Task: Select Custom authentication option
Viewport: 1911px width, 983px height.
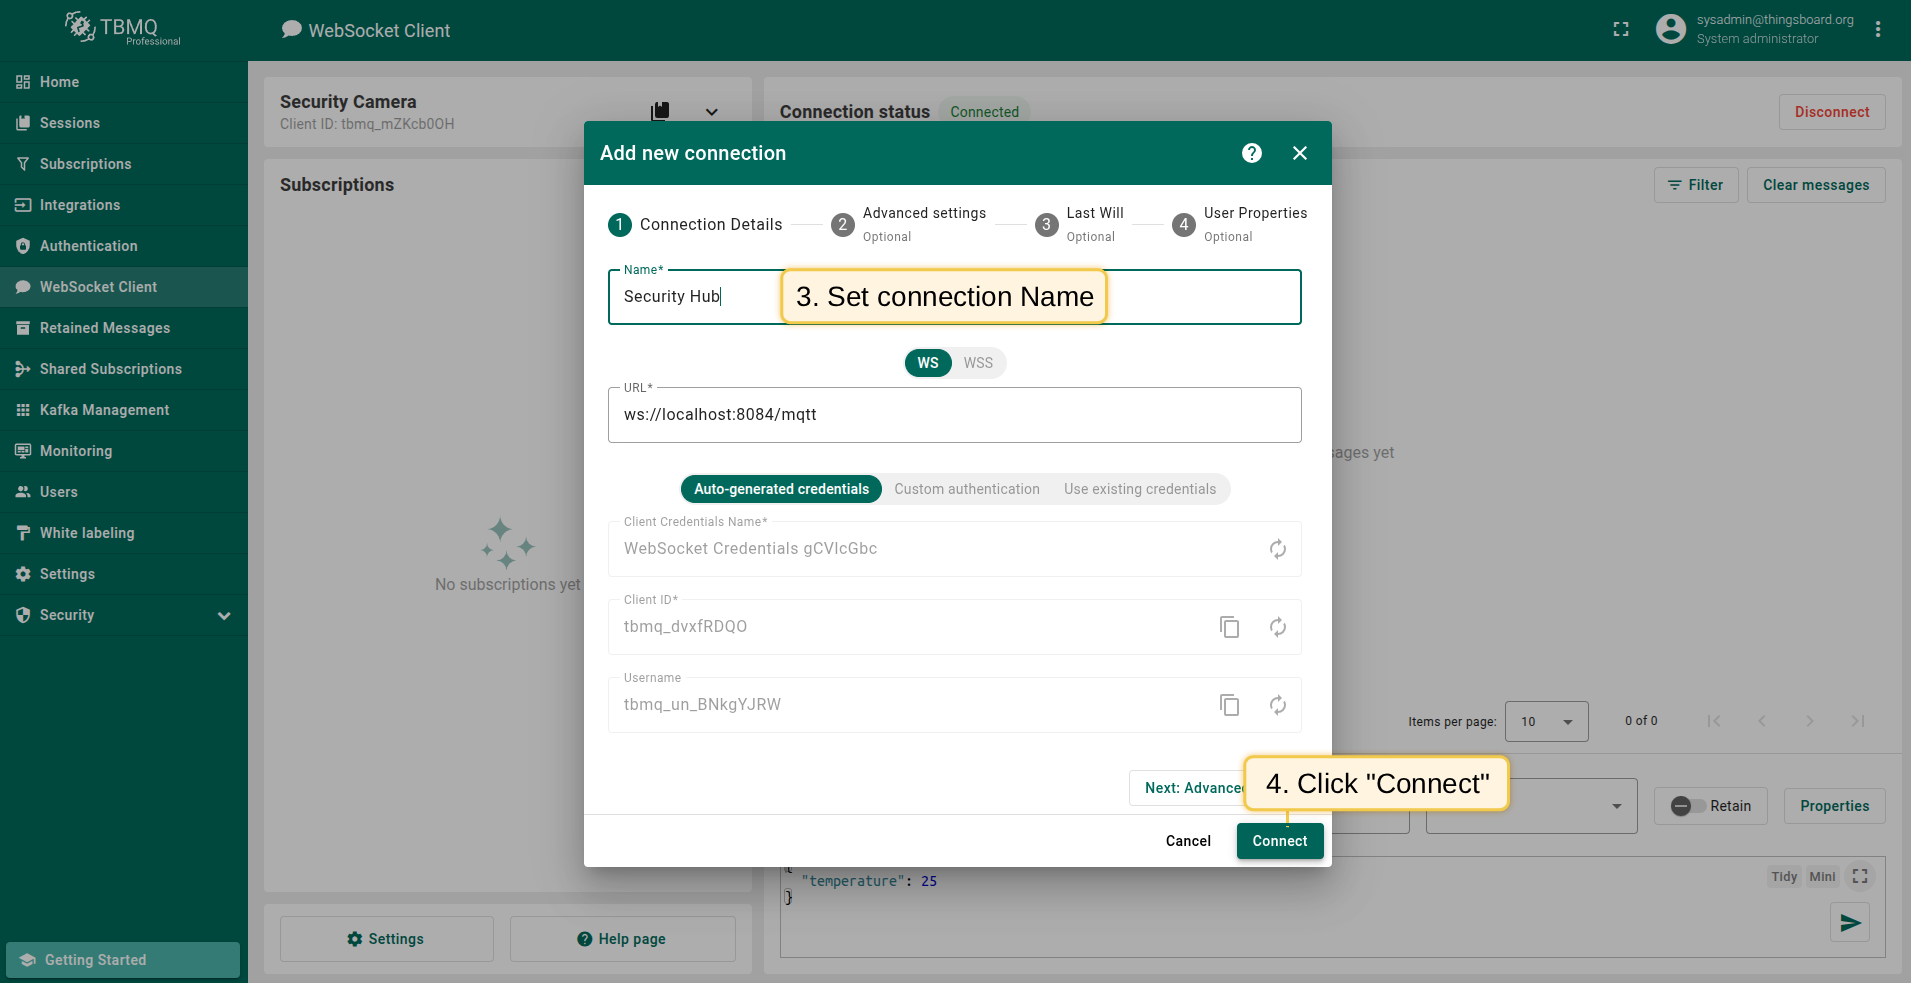Action: (966, 489)
